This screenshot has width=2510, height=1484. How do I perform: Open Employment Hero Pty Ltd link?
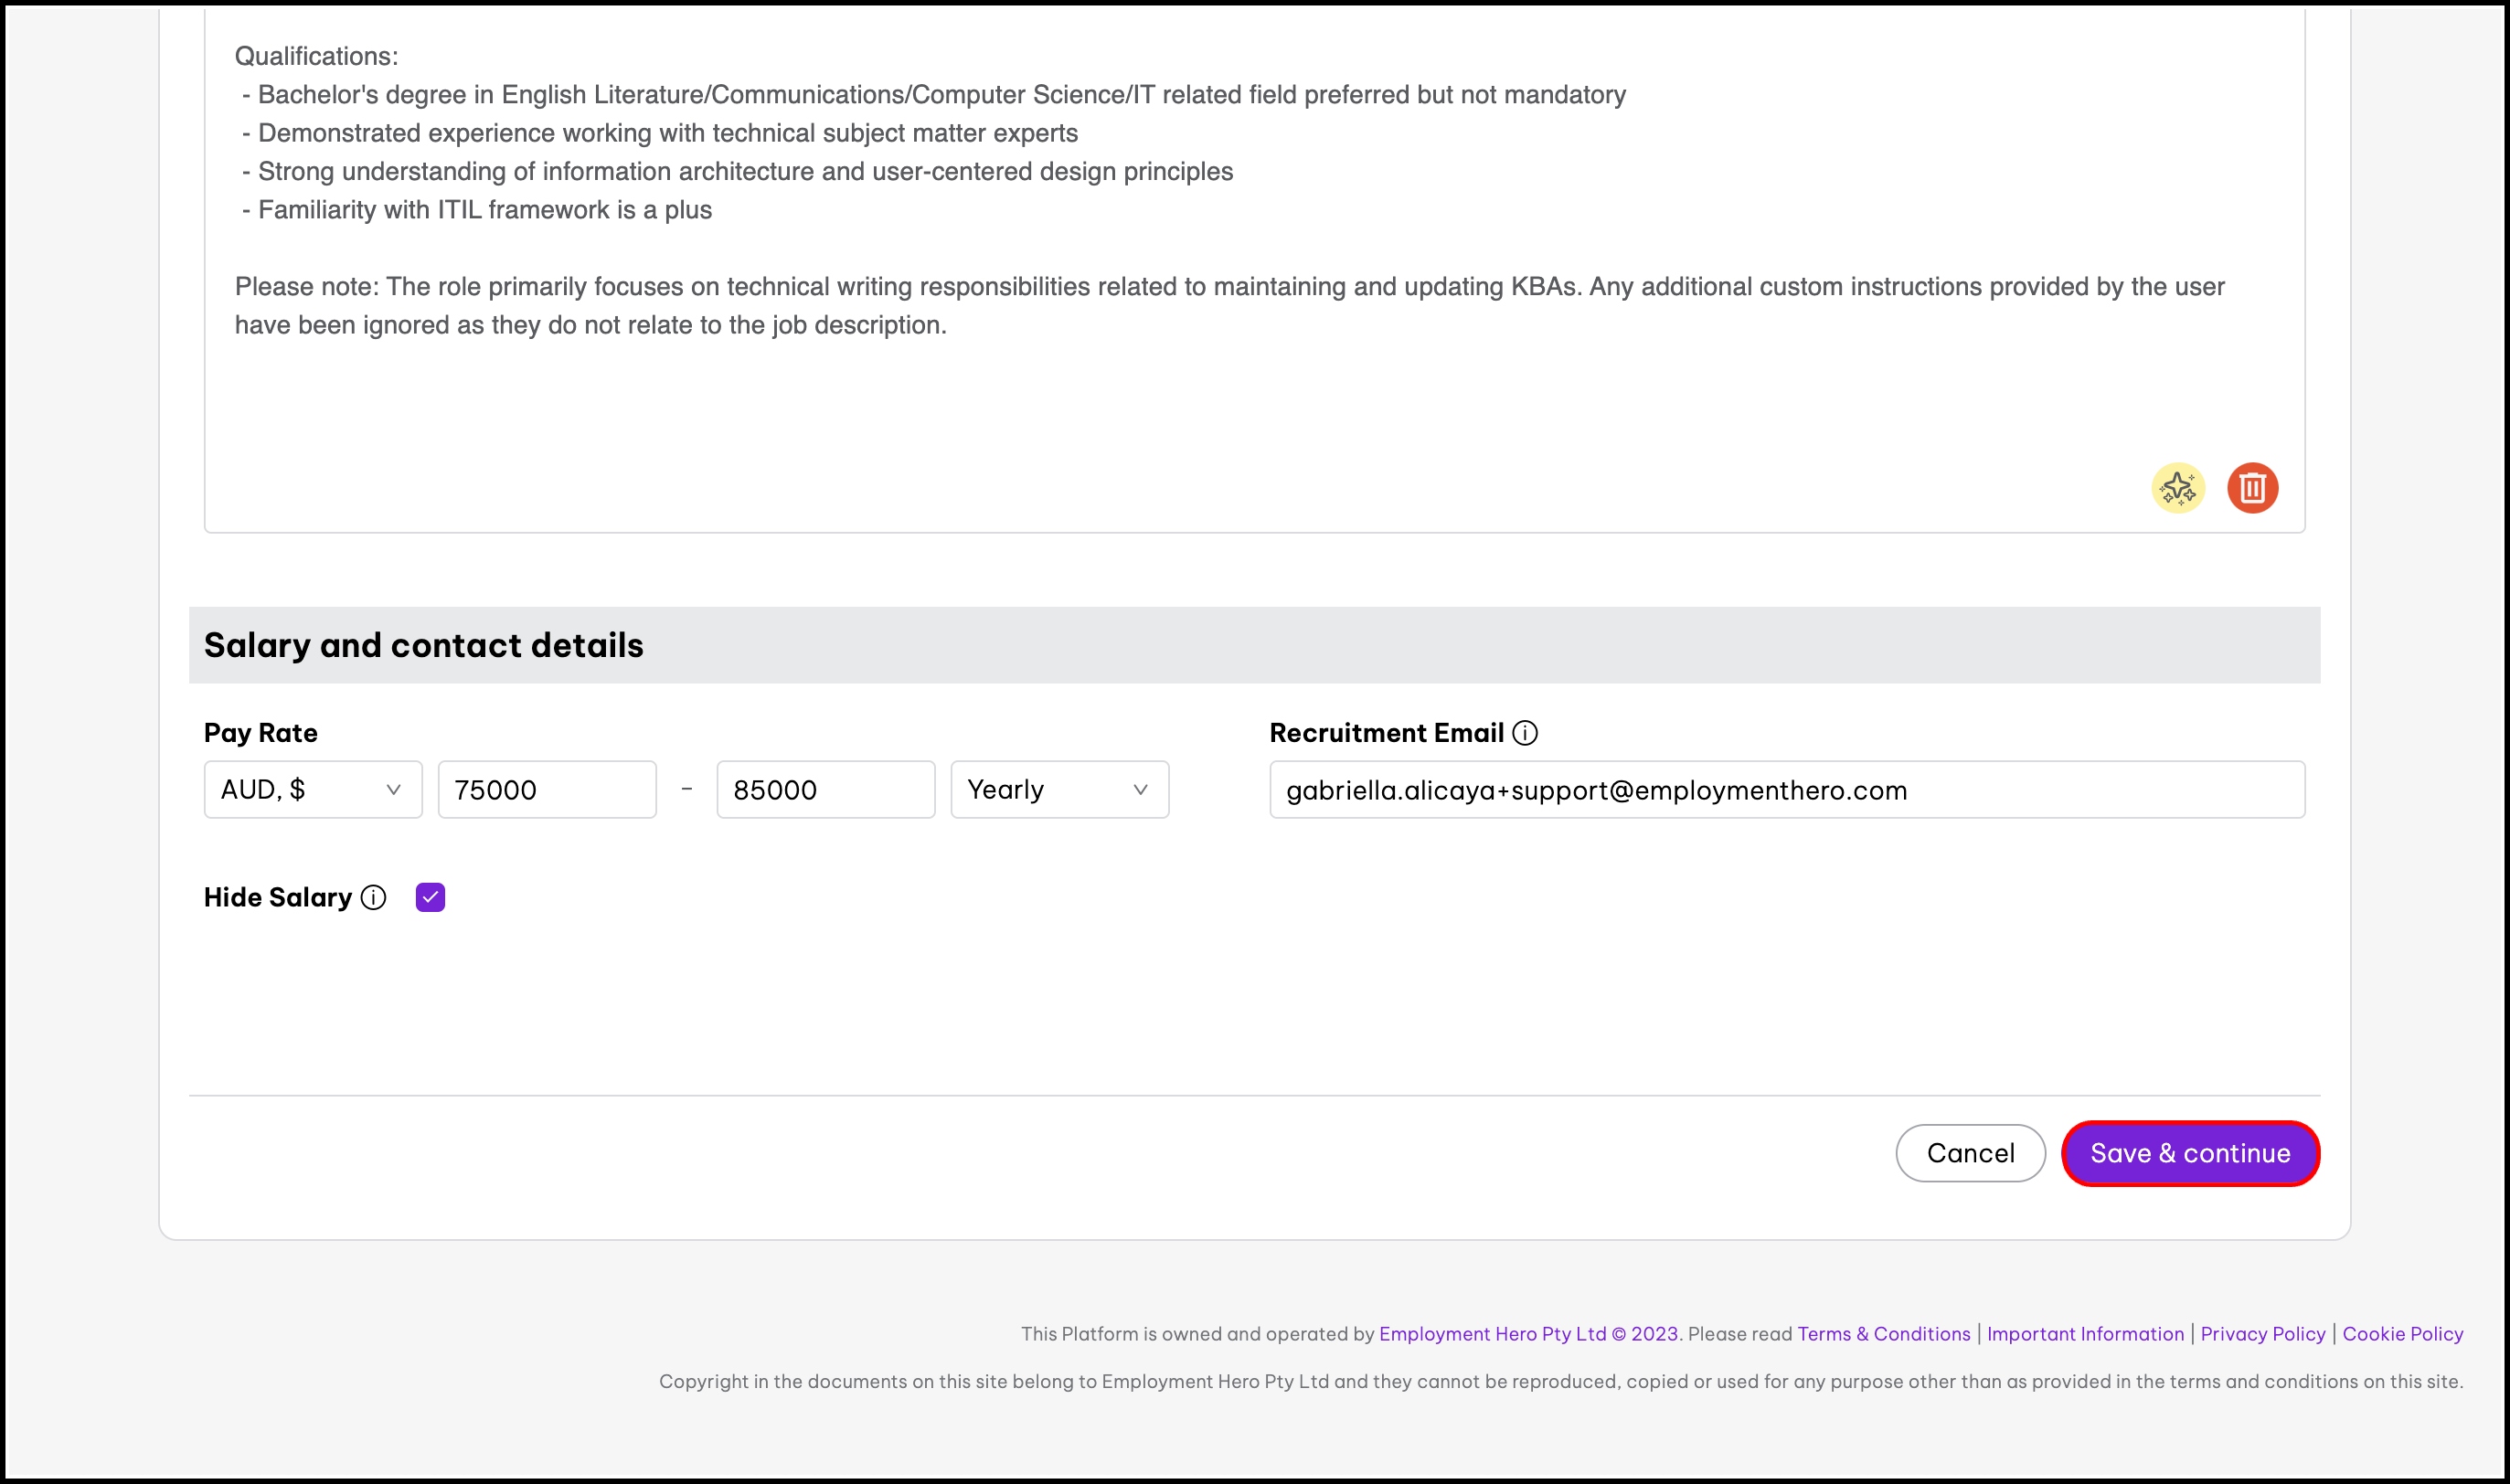(1528, 1333)
